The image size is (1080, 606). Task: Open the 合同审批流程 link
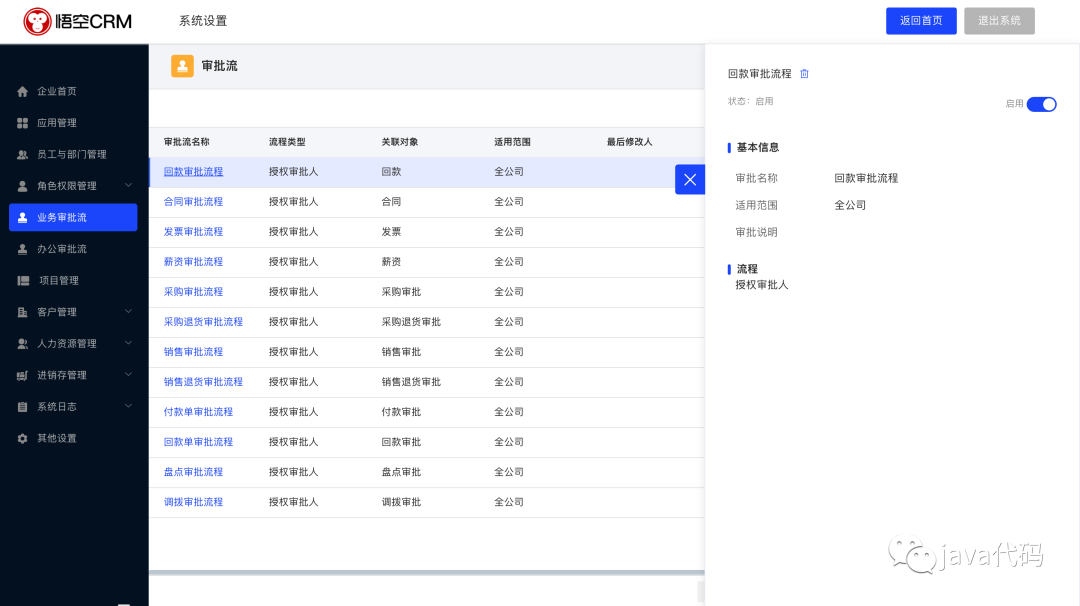click(x=193, y=202)
